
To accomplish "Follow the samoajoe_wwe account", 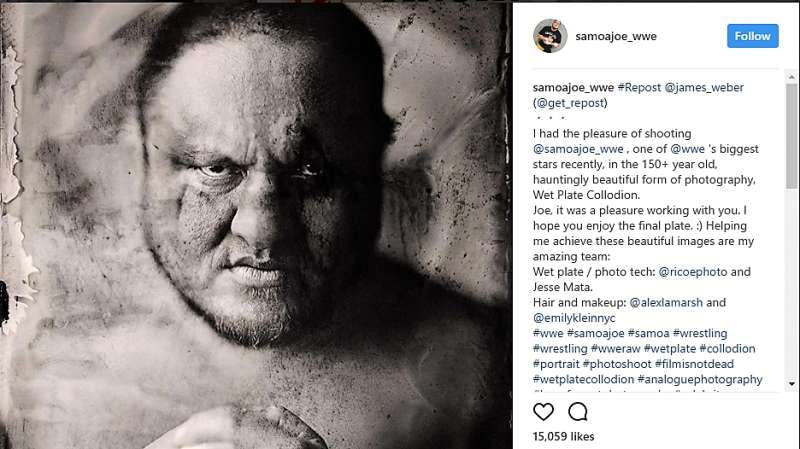I will [752, 36].
